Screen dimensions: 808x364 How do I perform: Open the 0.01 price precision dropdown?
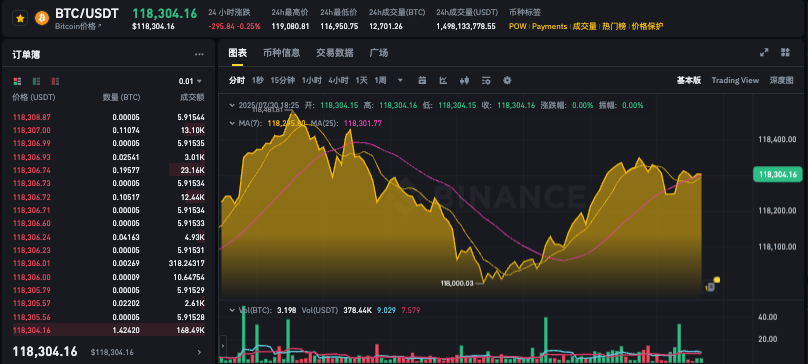190,81
